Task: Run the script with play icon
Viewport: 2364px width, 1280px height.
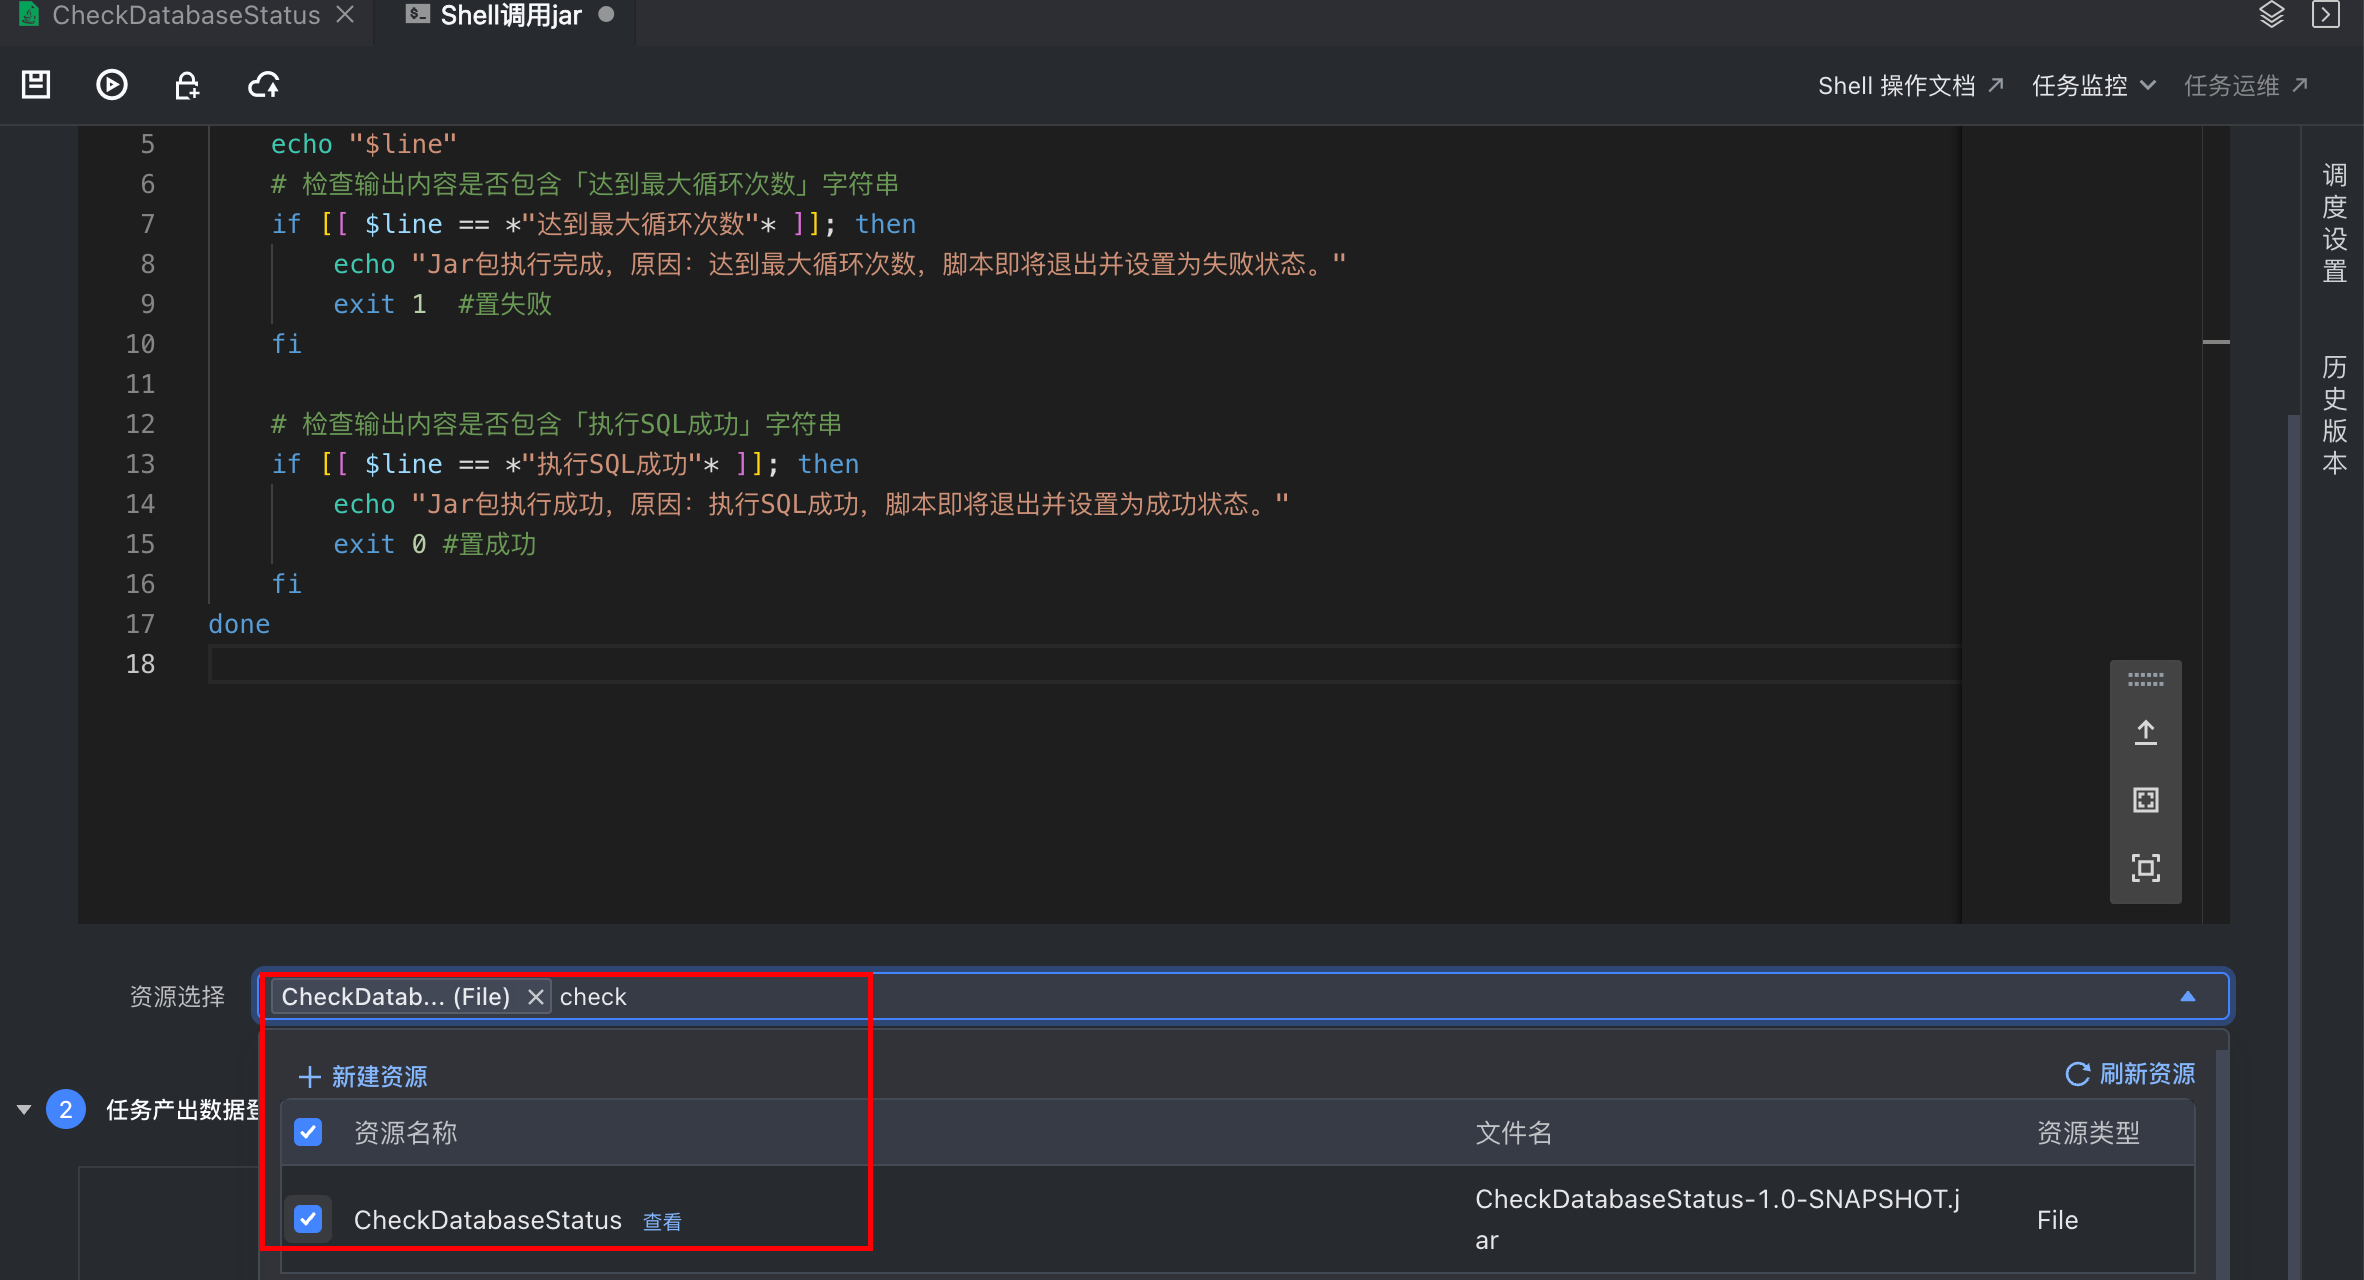Action: (111, 85)
